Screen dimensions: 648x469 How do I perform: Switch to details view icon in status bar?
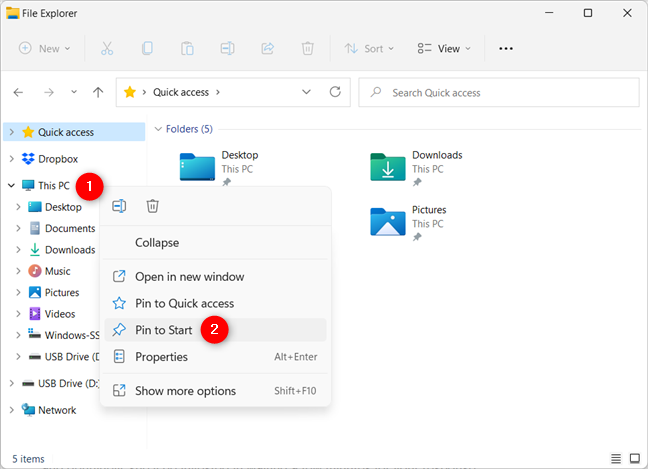pos(616,458)
